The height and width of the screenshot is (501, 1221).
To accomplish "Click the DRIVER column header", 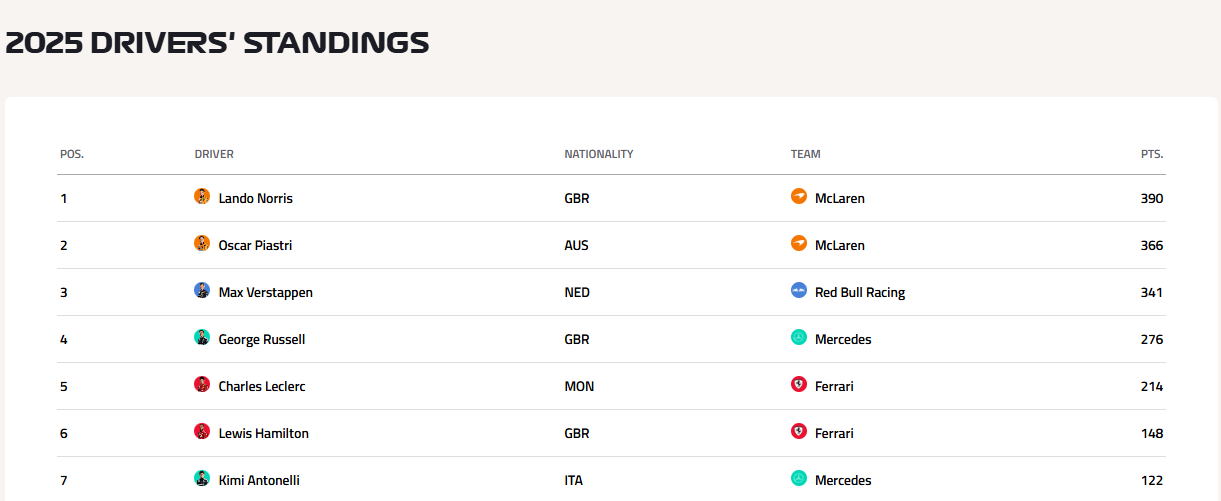I will 214,154.
